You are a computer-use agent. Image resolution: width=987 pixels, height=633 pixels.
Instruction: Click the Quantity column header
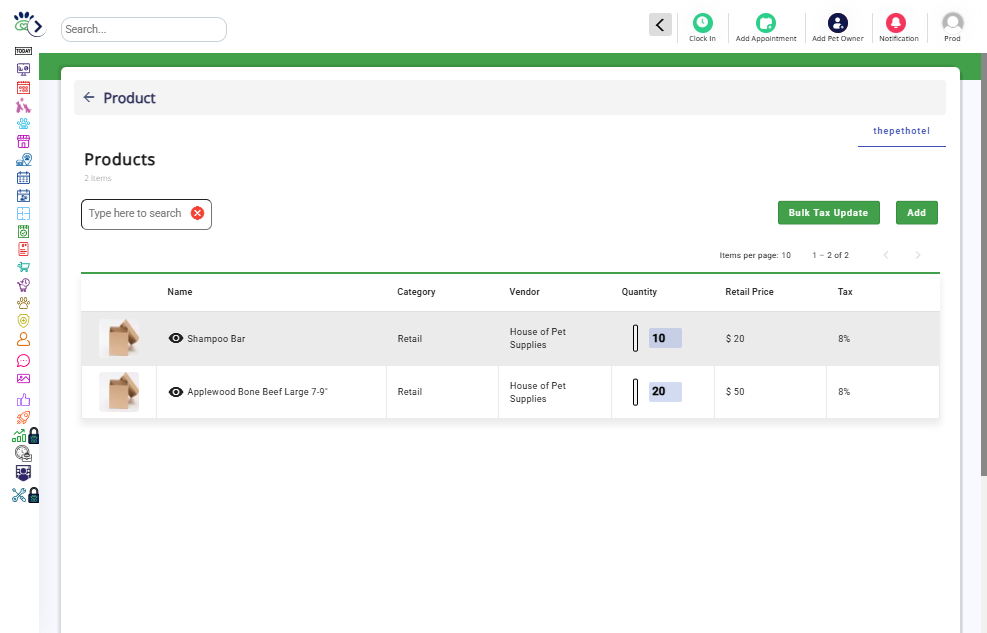(x=639, y=292)
